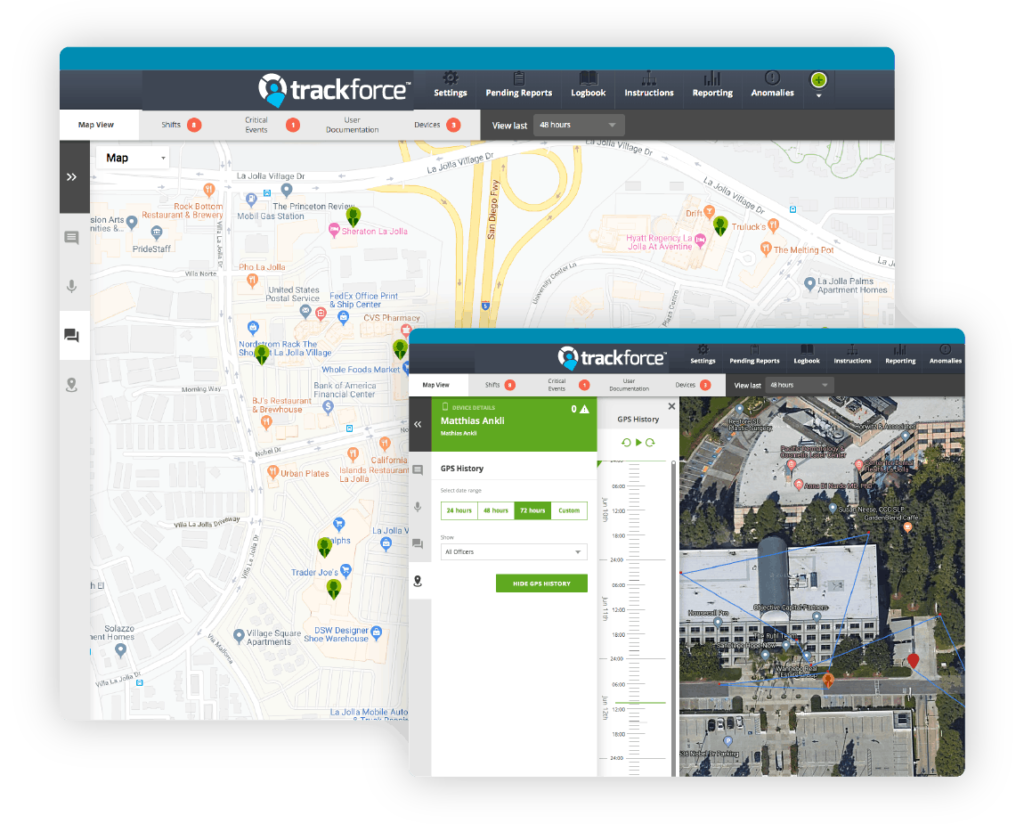Click the Hide GPS History button
This screenshot has height=824, width=1024.
tap(540, 583)
